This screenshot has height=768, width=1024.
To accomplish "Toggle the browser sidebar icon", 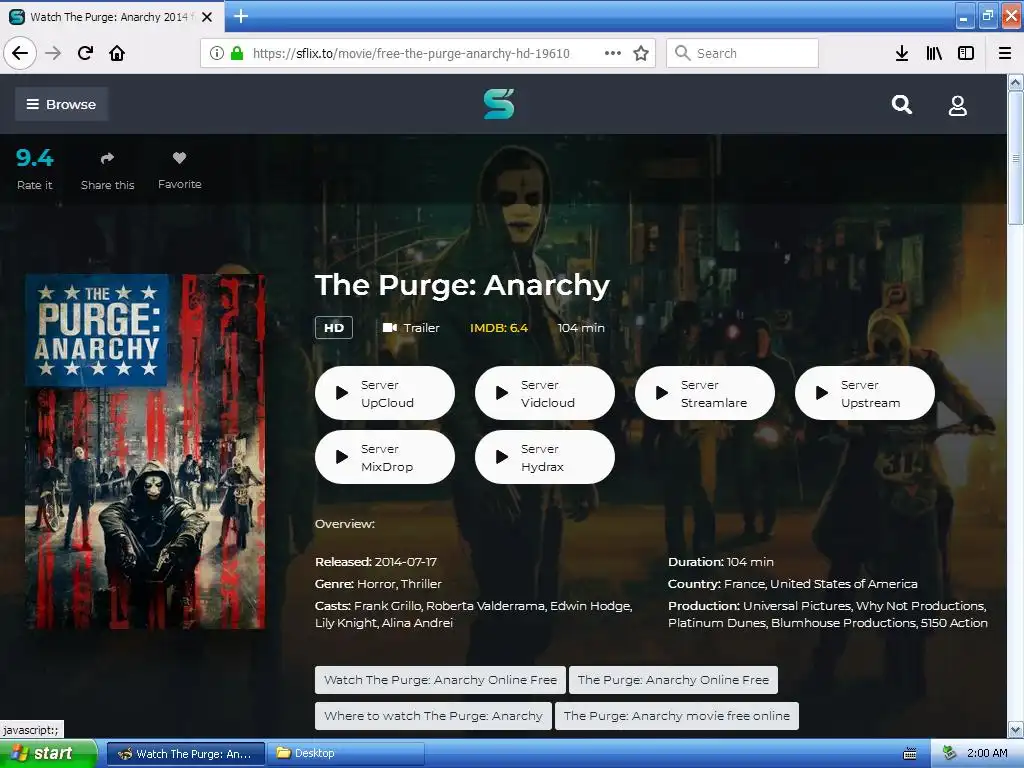I will [x=966, y=53].
